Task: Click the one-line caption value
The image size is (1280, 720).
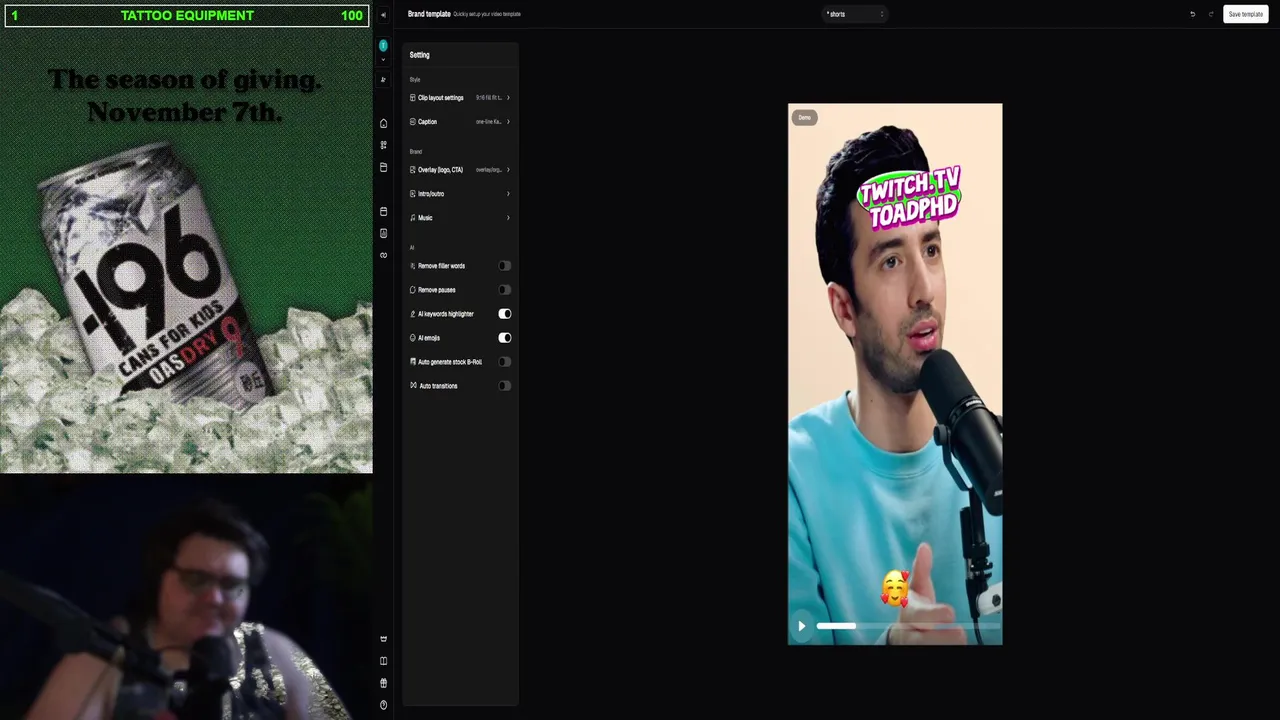Action: pyautogui.click(x=489, y=122)
